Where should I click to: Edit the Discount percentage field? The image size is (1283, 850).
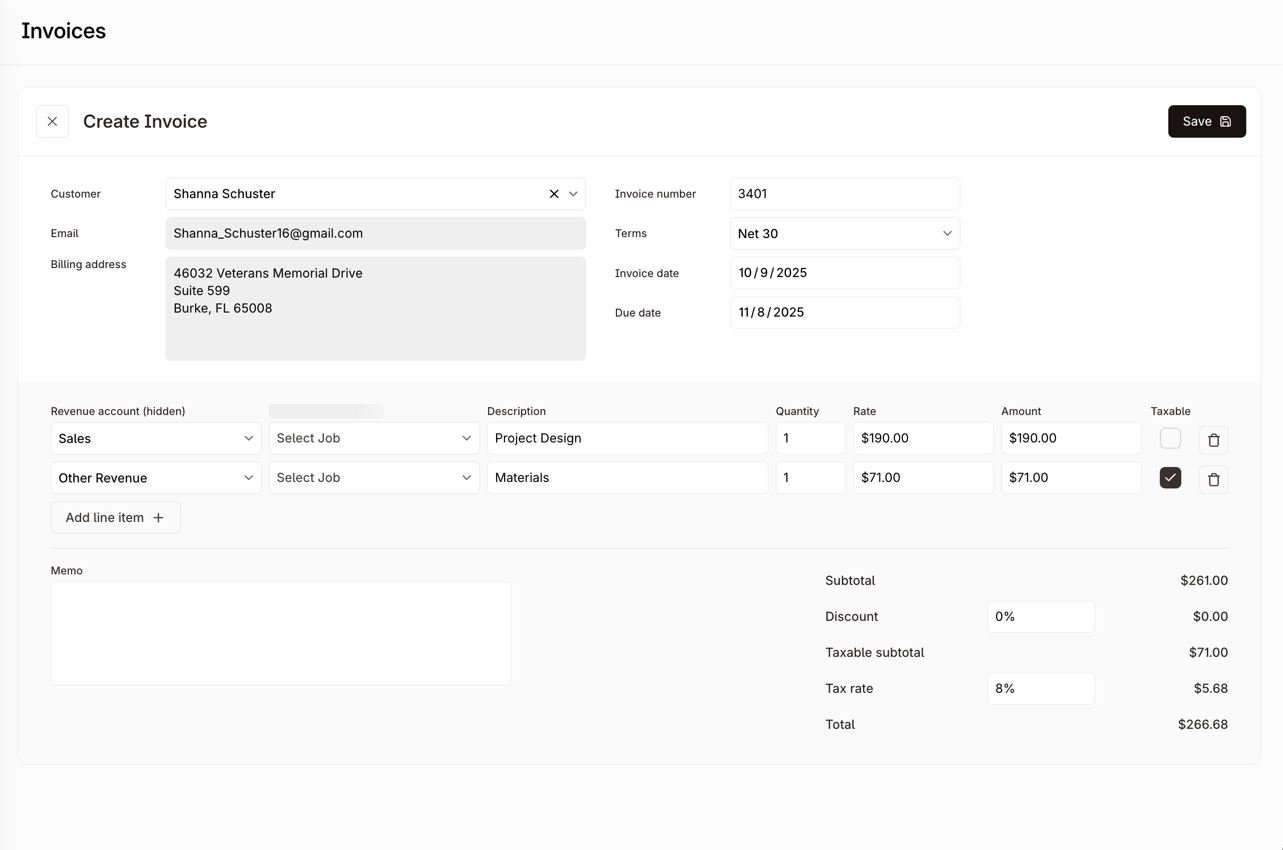click(1040, 616)
